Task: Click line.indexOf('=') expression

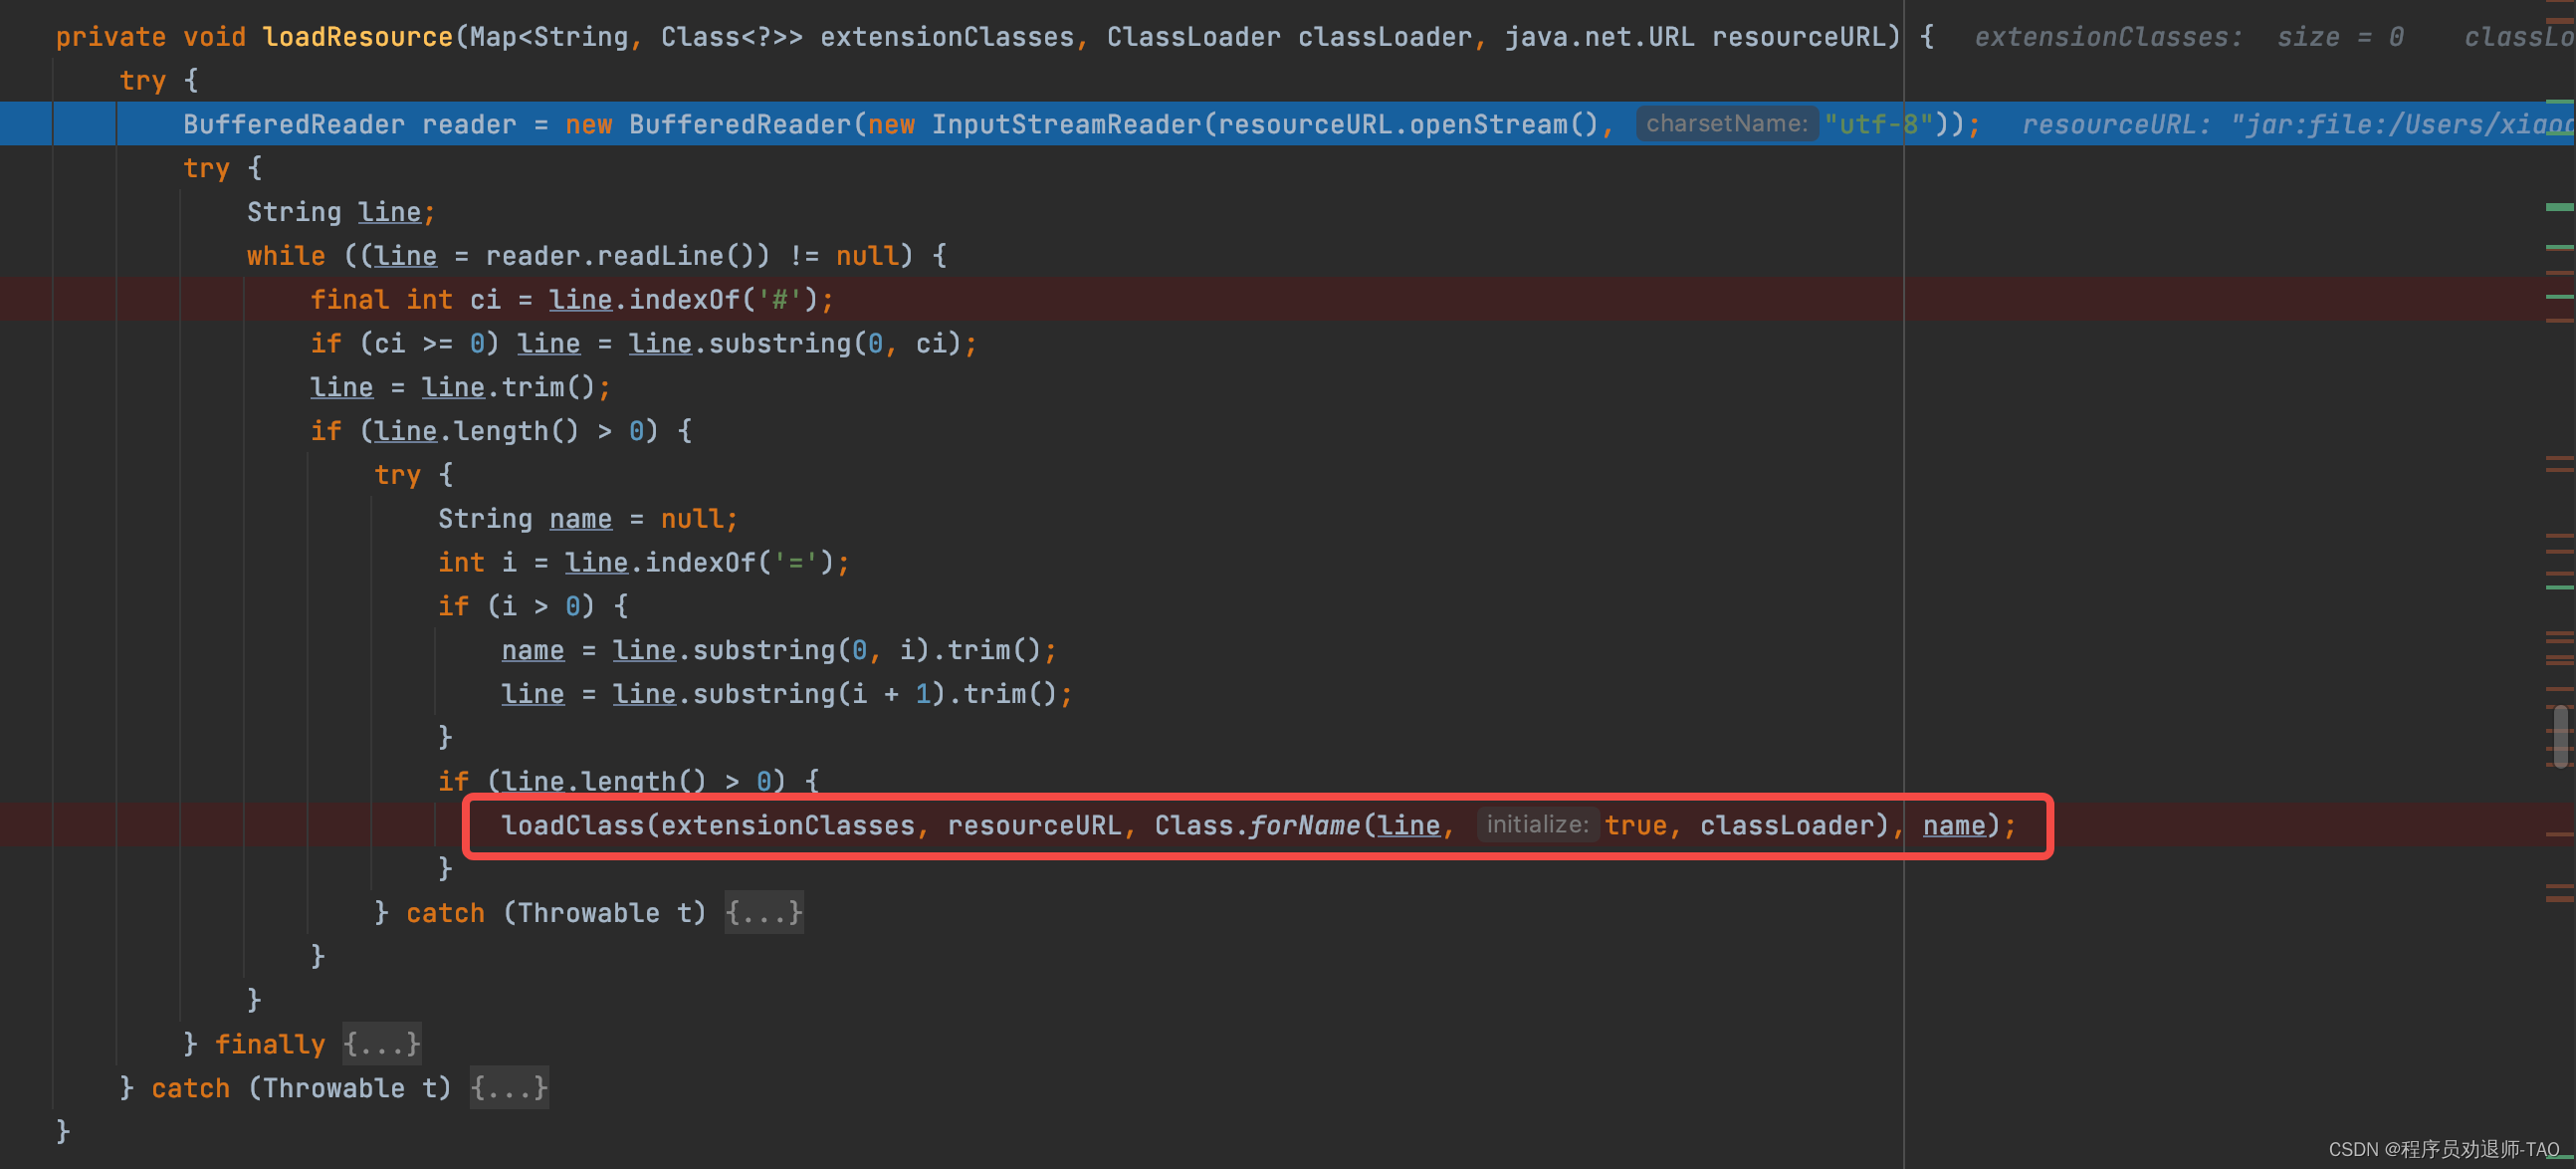Action: pos(699,563)
